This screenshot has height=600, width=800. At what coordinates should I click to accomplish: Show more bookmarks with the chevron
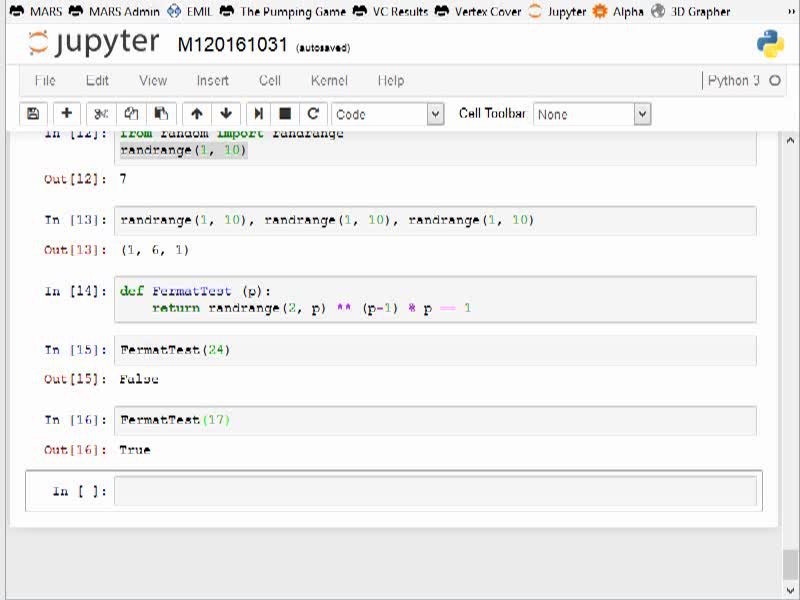(x=791, y=11)
